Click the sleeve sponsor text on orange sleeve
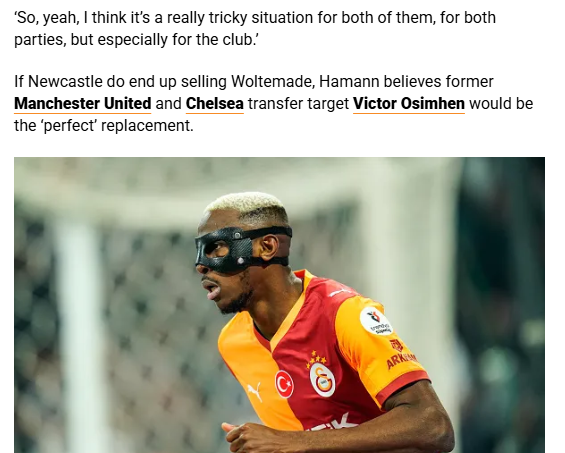Screen dimensions: 565x453 coord(401,358)
